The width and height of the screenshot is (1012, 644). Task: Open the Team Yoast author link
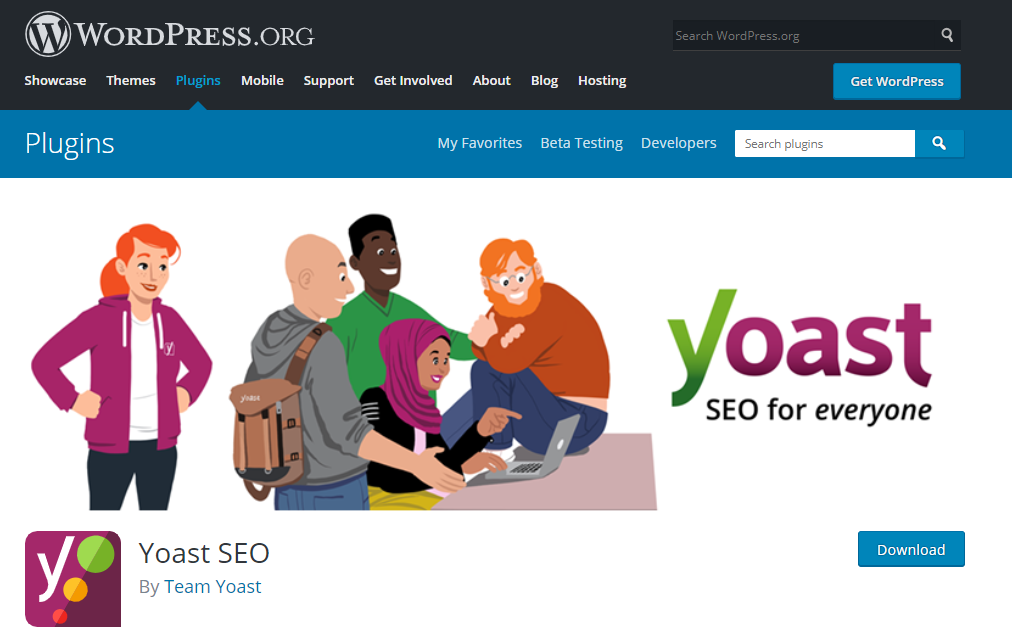coord(212,587)
